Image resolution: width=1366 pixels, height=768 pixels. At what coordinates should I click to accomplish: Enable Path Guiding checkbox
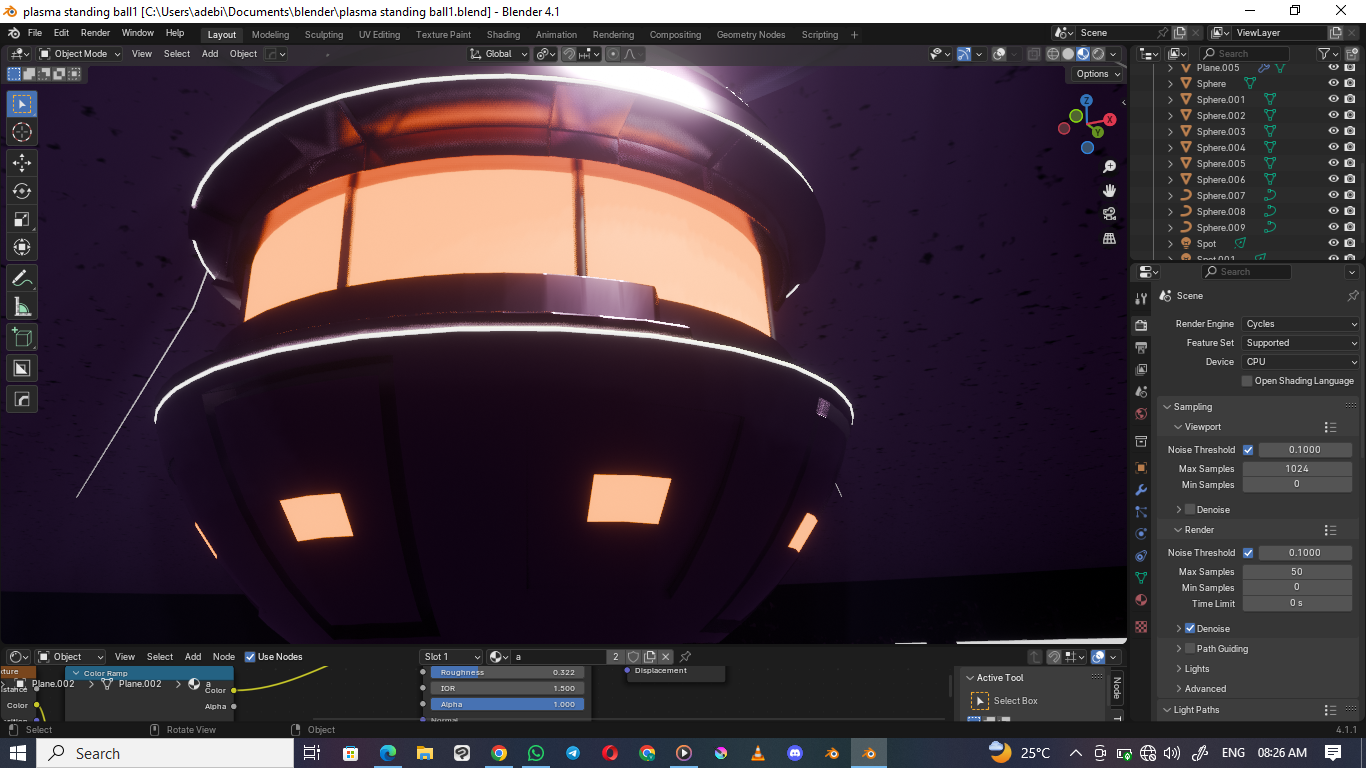(1190, 649)
